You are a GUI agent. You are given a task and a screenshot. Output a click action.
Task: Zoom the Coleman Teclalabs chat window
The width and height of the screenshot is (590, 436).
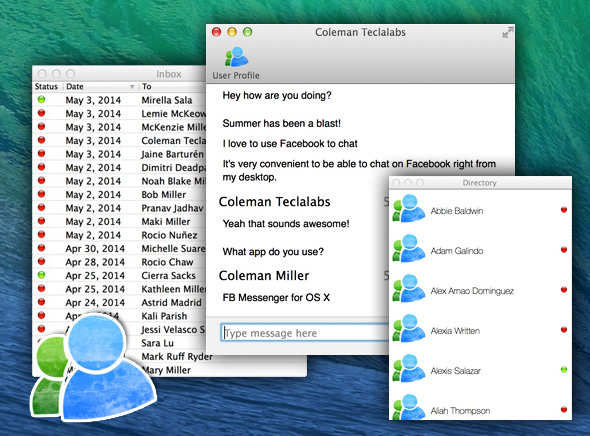247,32
